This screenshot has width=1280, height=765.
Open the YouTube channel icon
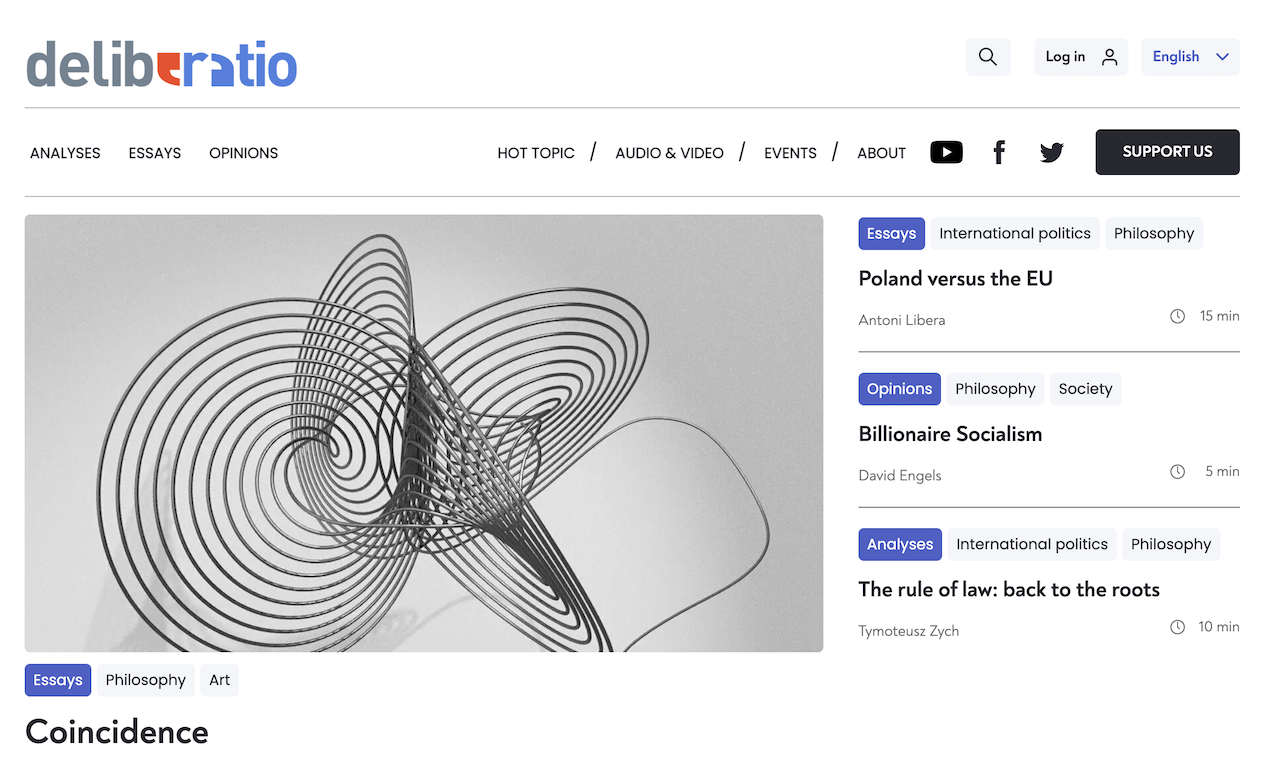pos(946,152)
